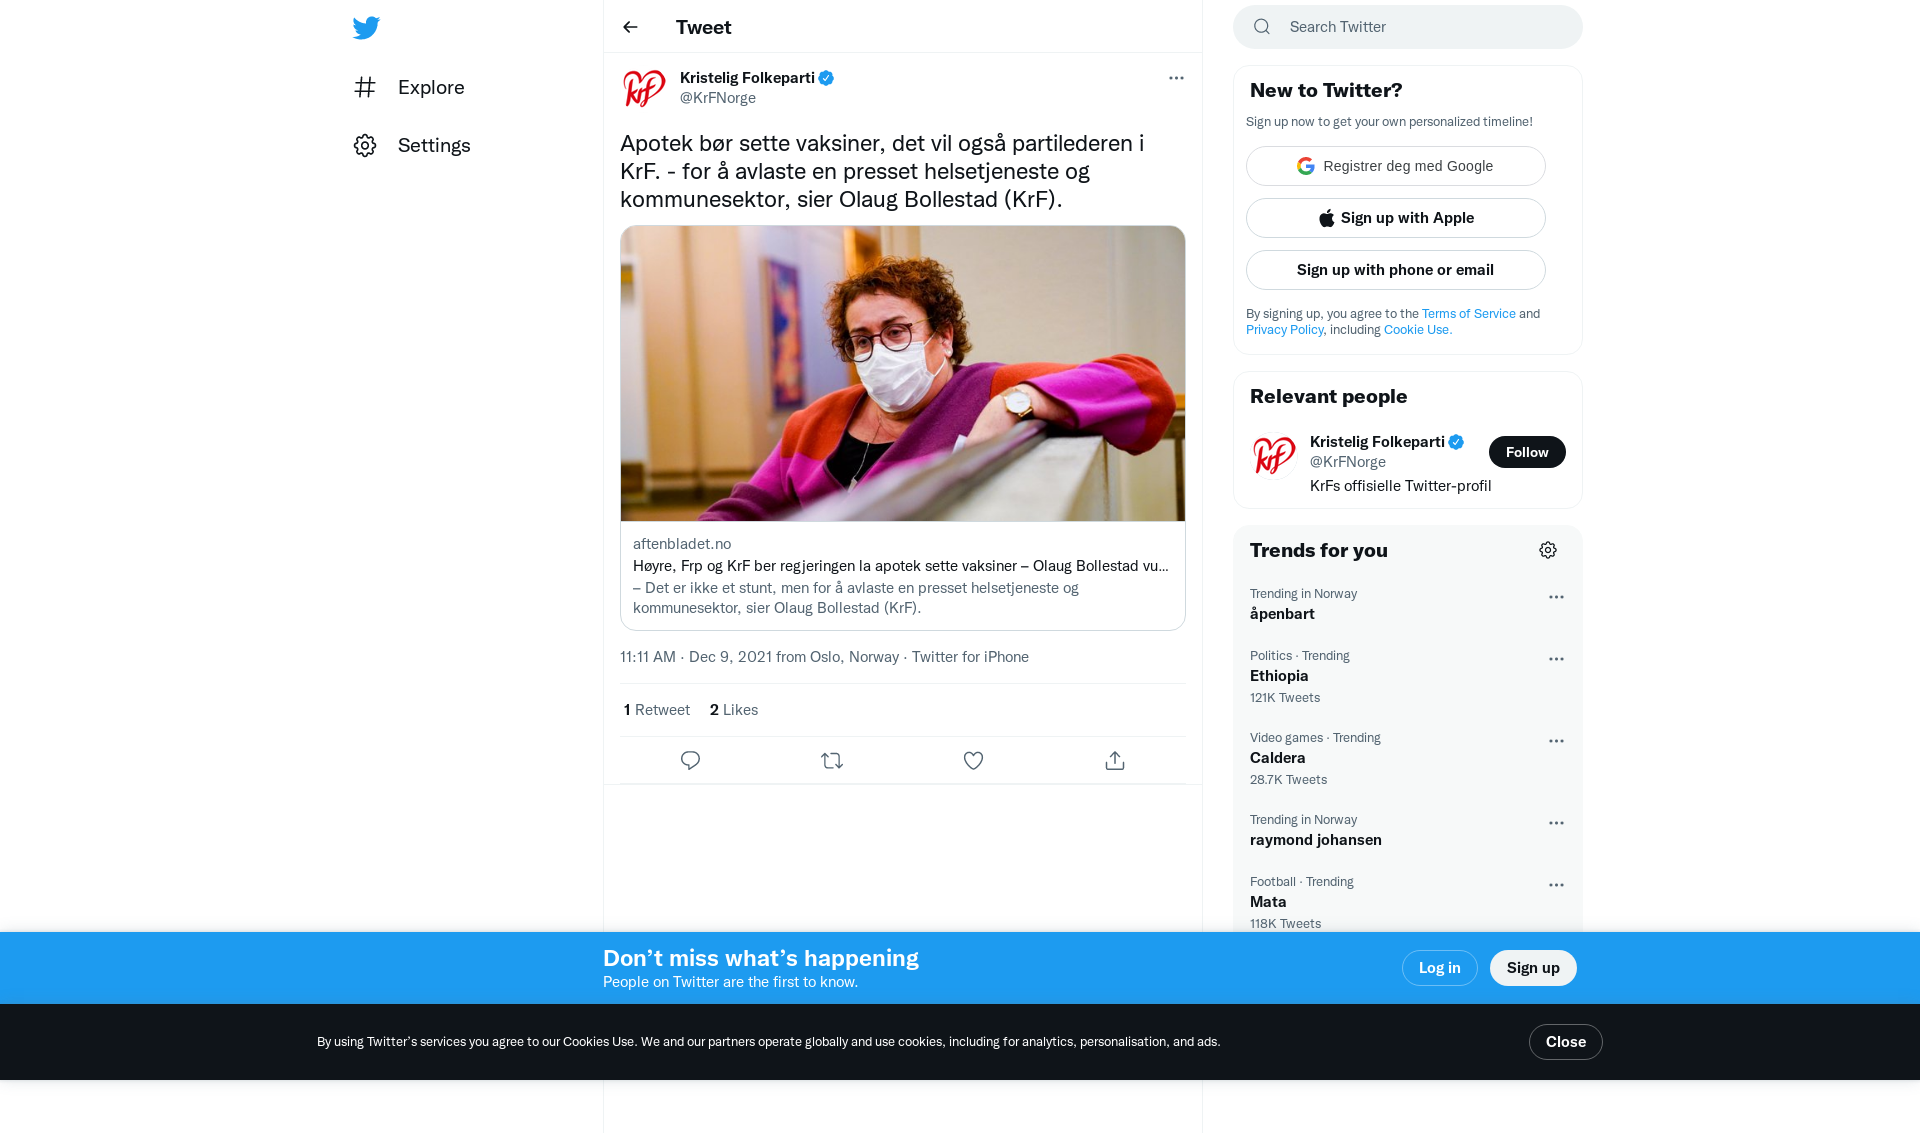Open the Terms of Service link
1920x1133 pixels.
(x=1469, y=314)
